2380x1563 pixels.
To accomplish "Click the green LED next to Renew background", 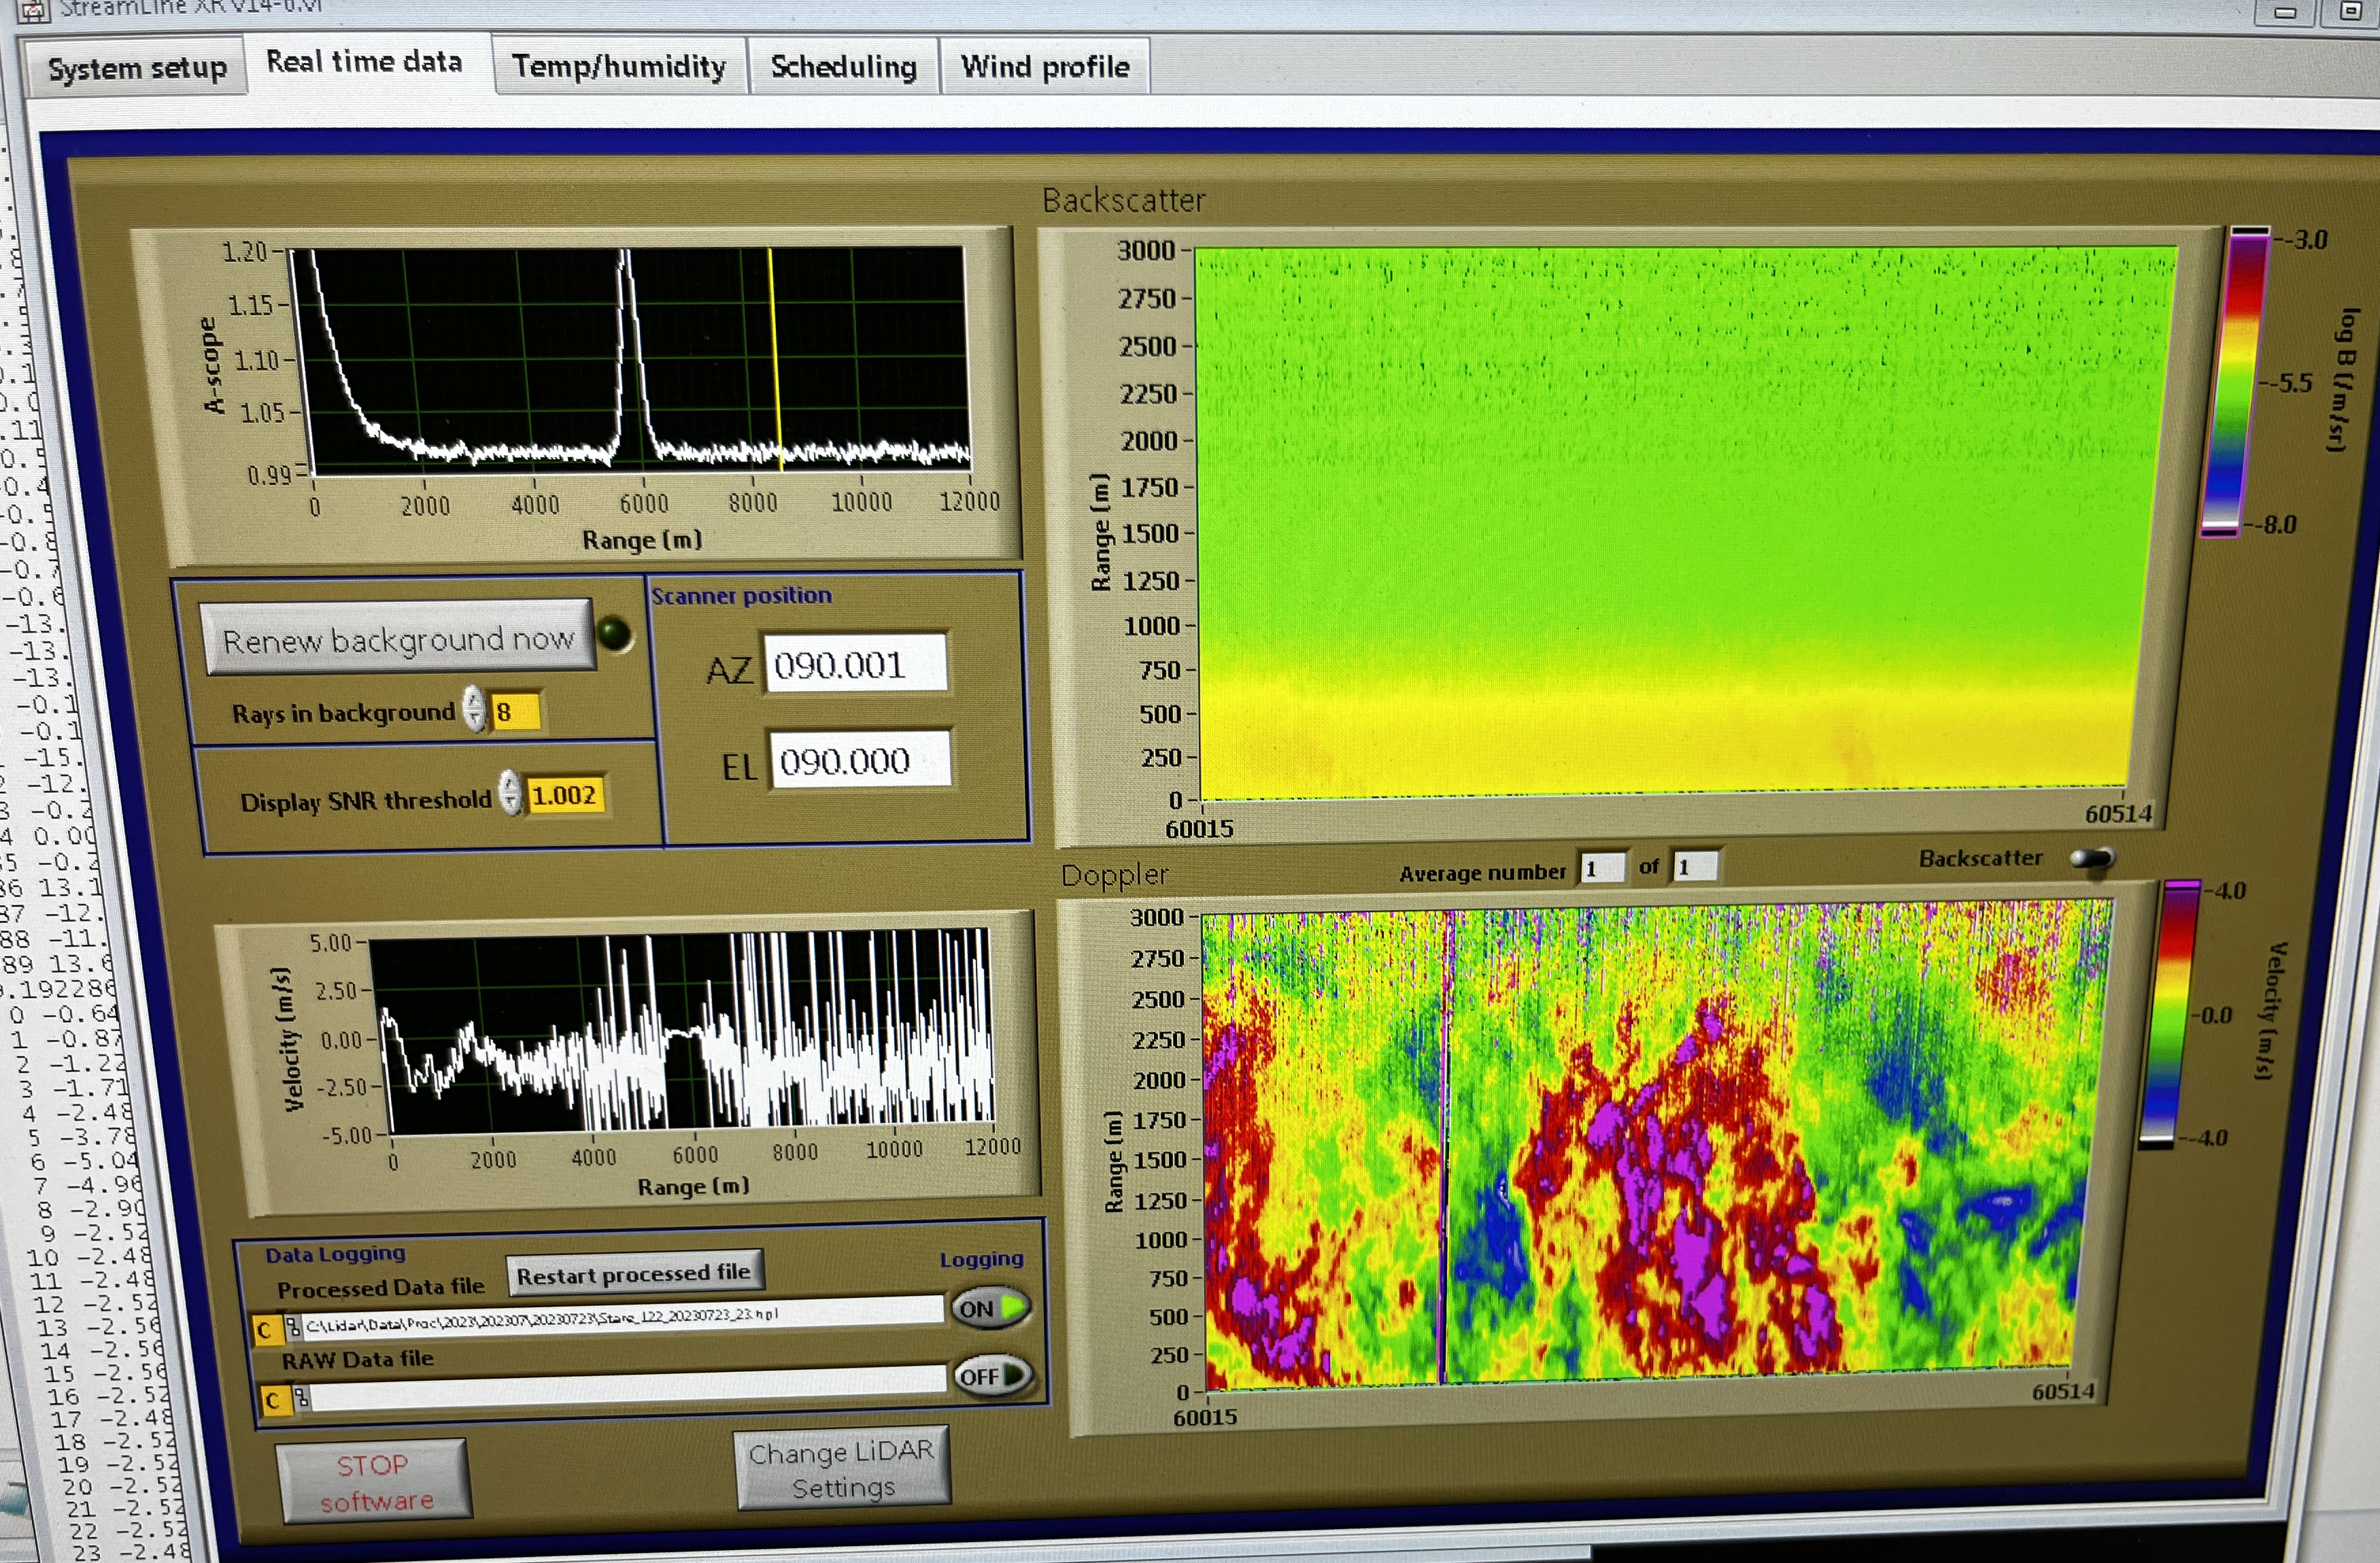I will pyautogui.click(x=614, y=633).
